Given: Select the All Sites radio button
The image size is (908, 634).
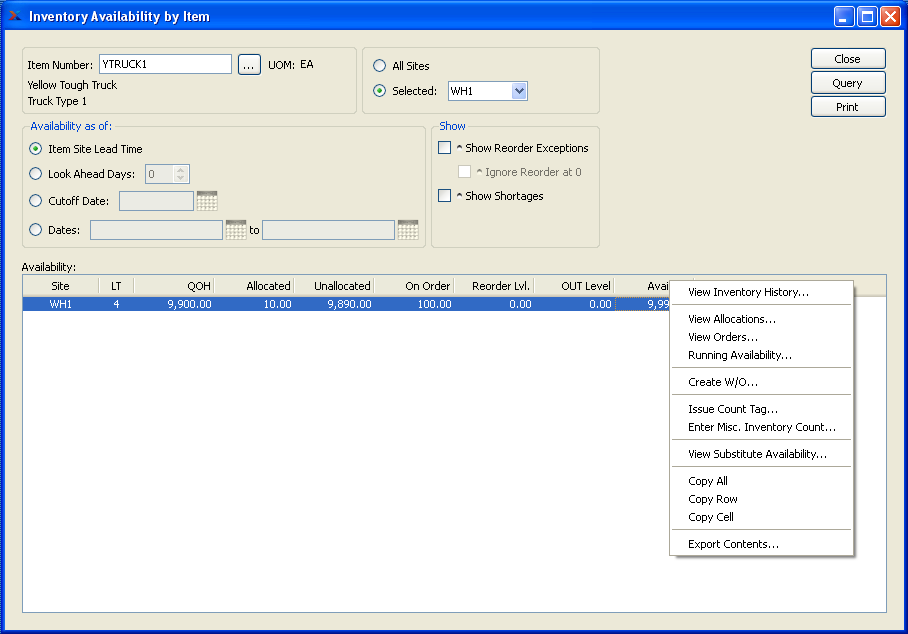Looking at the screenshot, I should point(379,66).
